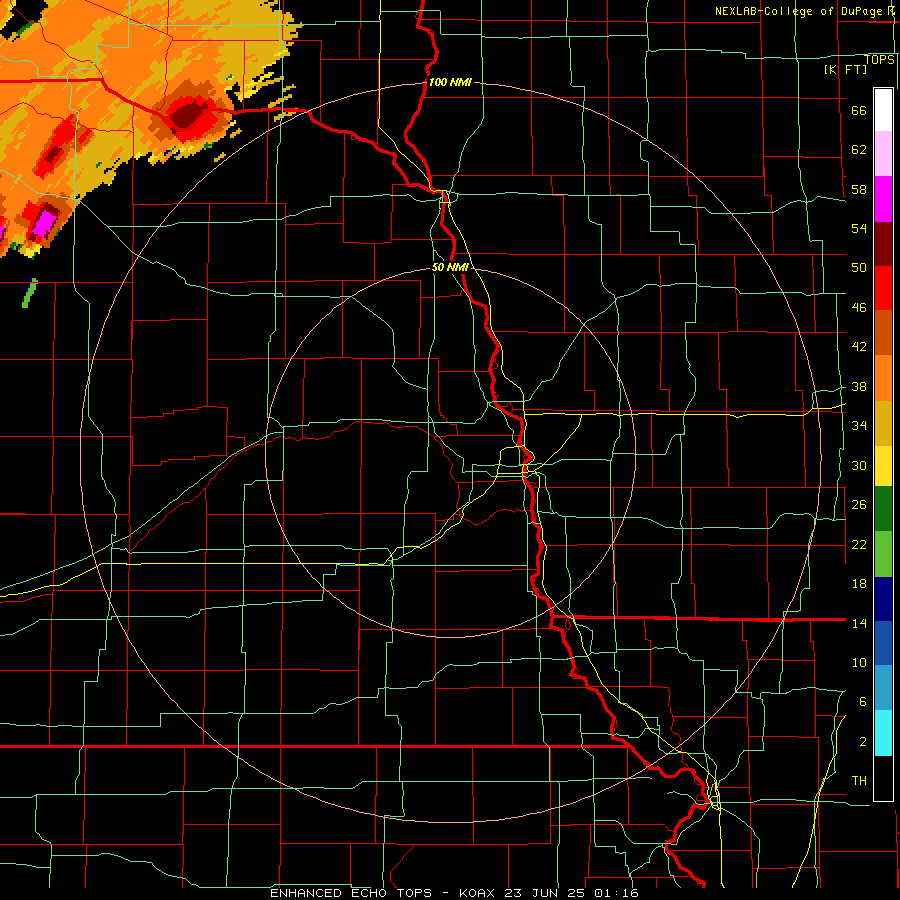Viewport: 900px width, 900px height.
Task: Click the burnt orange 46 kft legend swatch
Action: (x=883, y=332)
